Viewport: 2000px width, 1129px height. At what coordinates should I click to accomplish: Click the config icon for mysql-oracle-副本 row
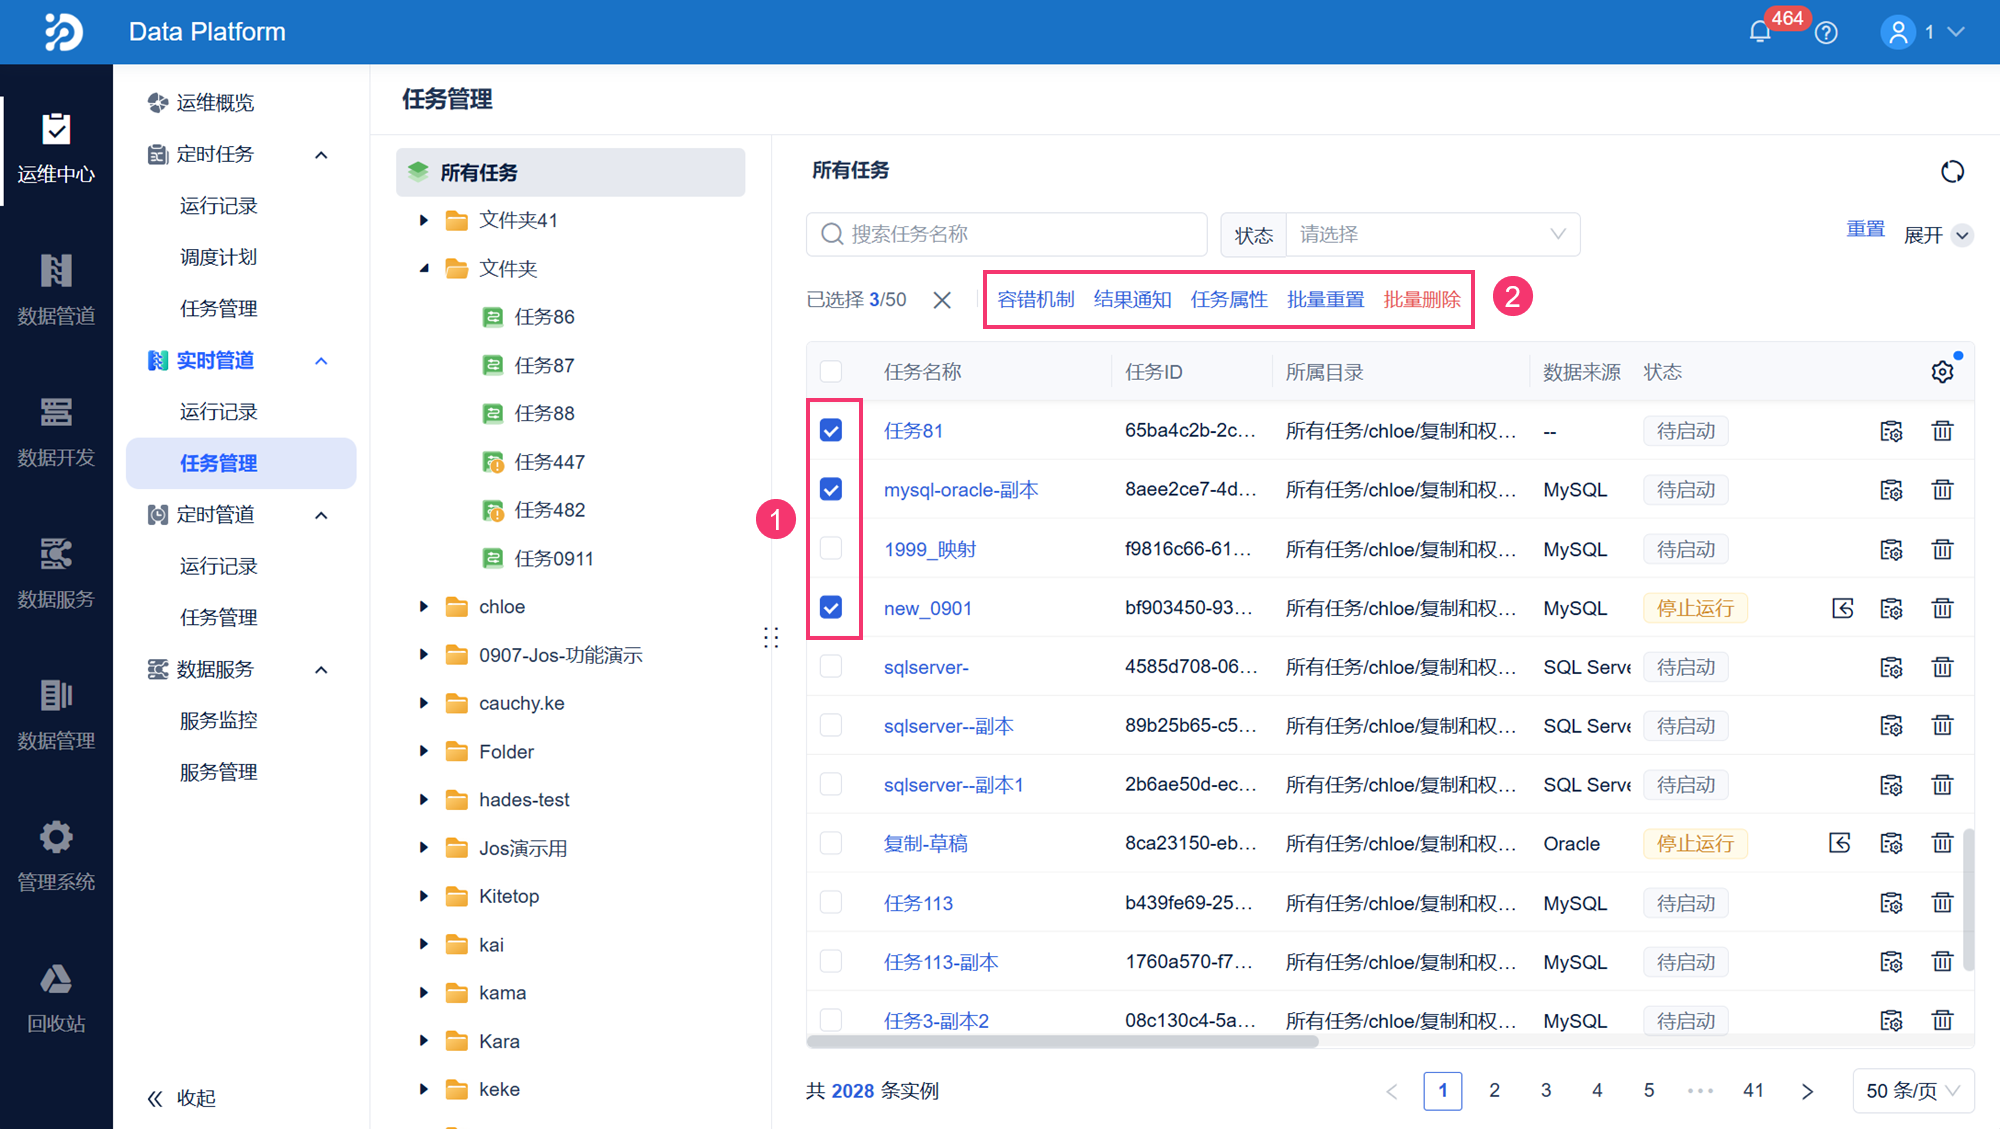1891,490
